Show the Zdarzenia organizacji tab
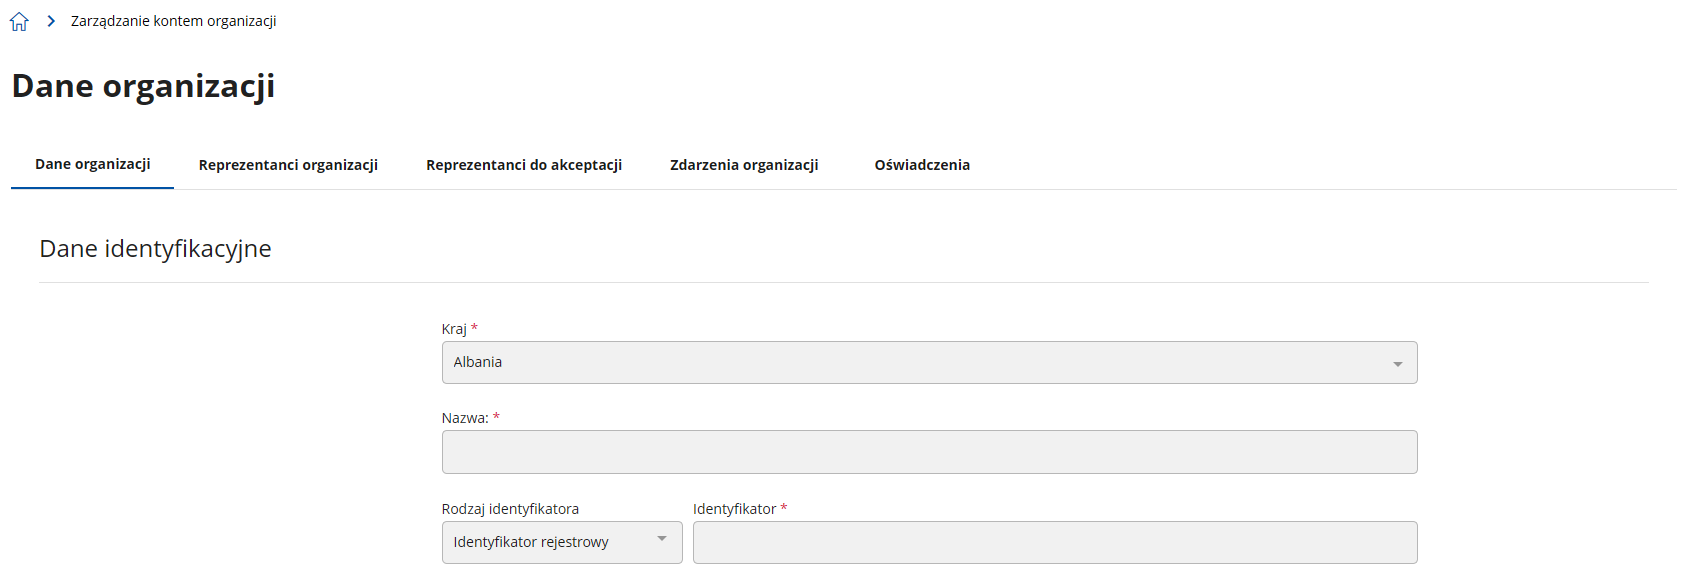The height and width of the screenshot is (577, 1691). 744,165
